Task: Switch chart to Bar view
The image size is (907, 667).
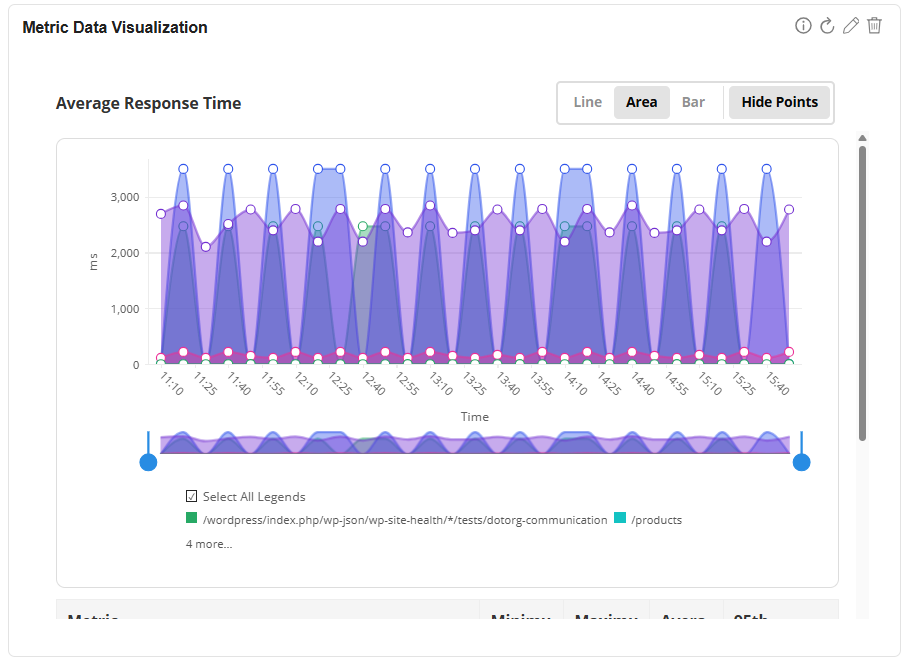Action: click(x=693, y=102)
